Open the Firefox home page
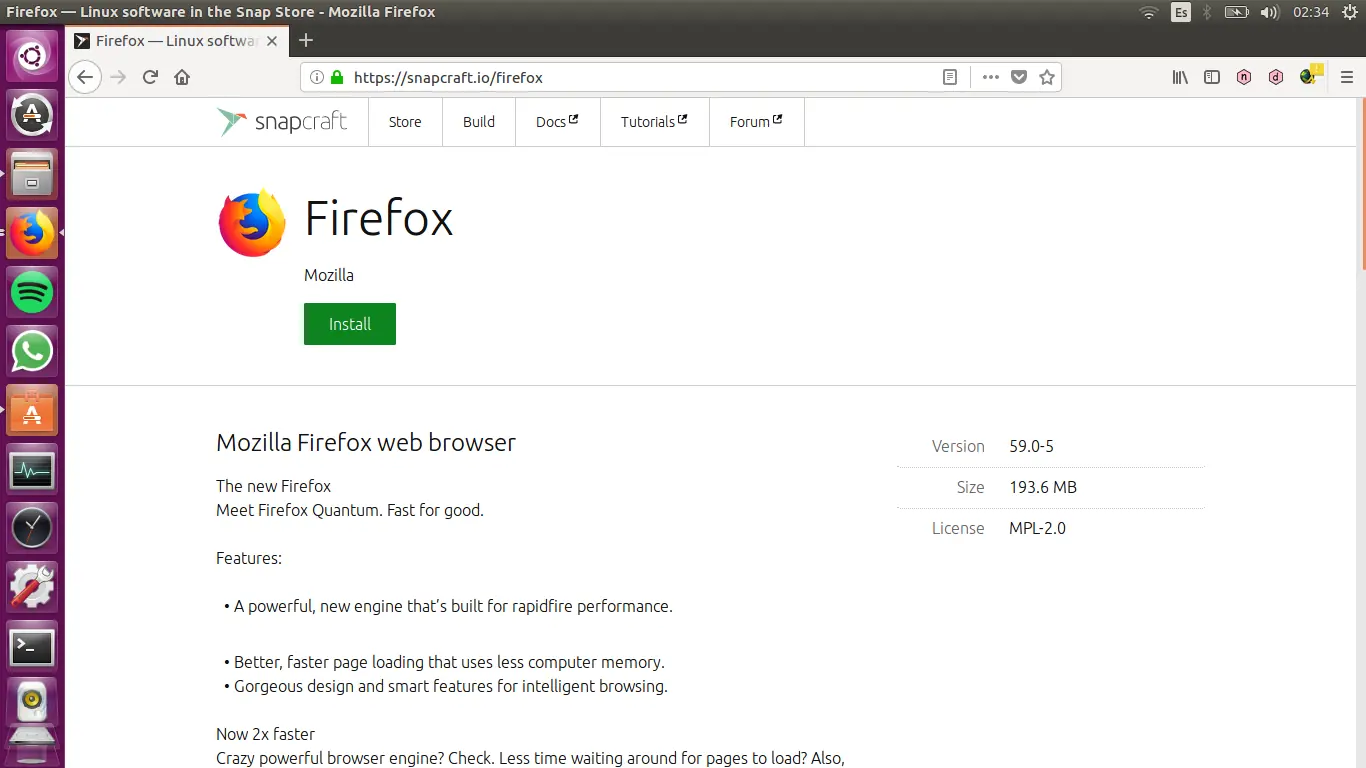1366x768 pixels. tap(182, 77)
